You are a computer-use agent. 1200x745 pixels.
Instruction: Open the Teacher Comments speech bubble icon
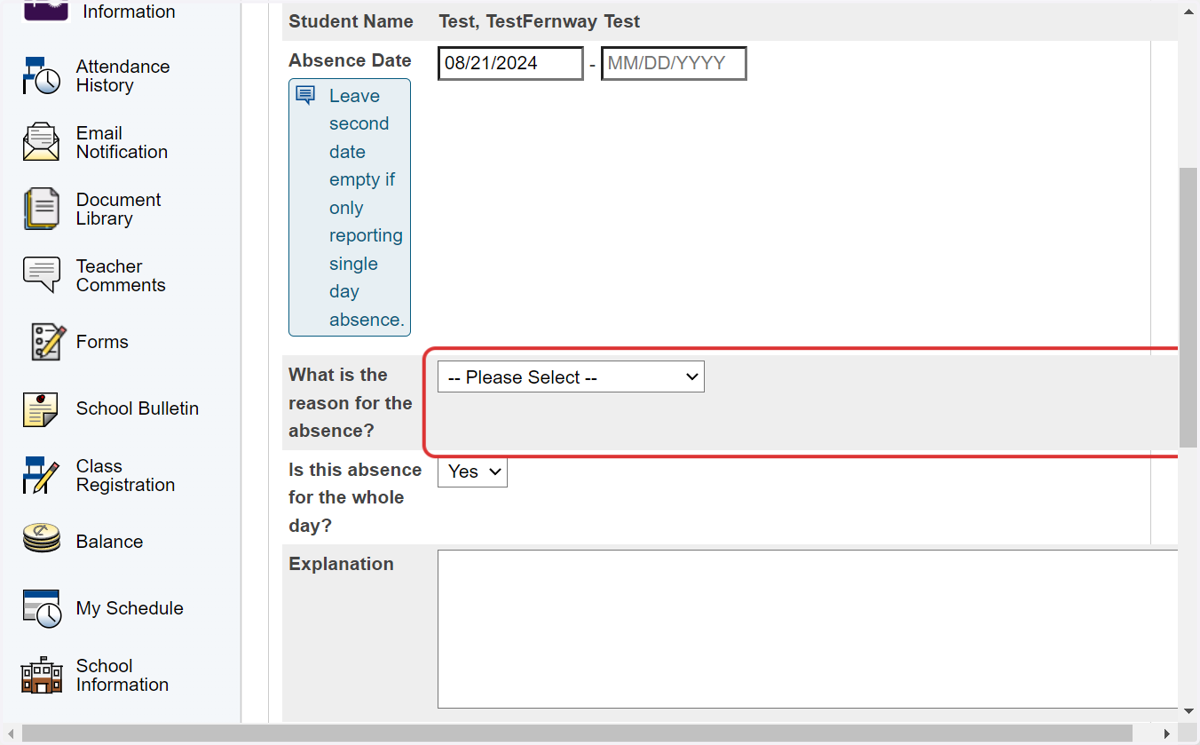click(42, 275)
